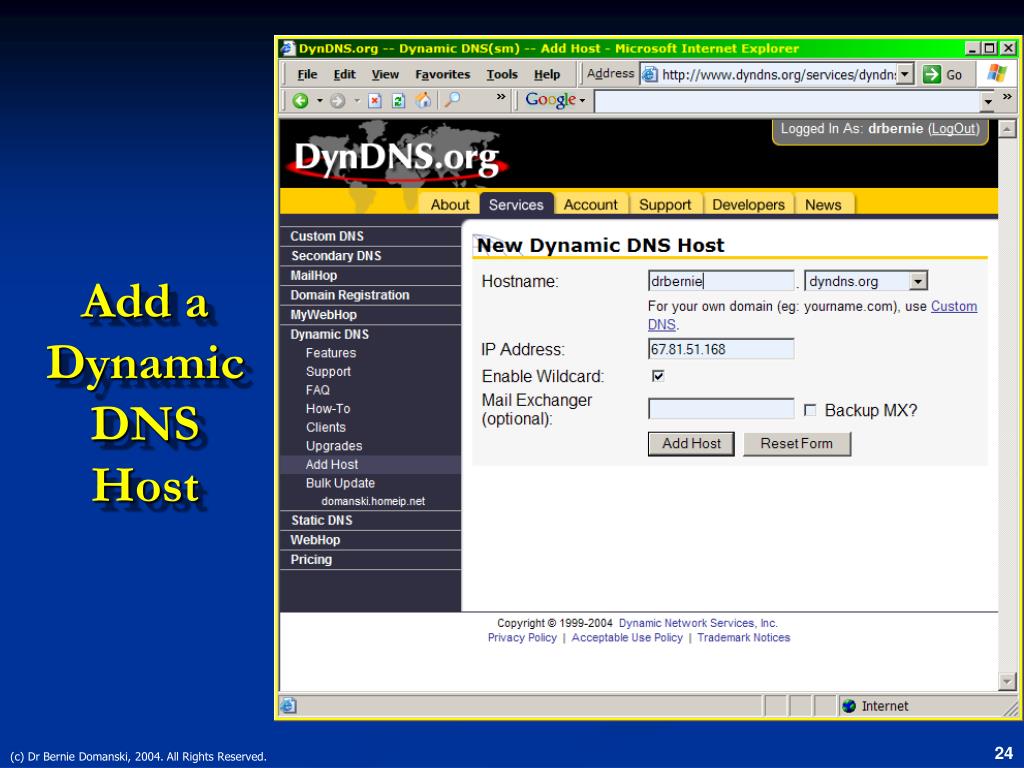Click the Mail Exchanger input field
1024x768 pixels.
721,409
